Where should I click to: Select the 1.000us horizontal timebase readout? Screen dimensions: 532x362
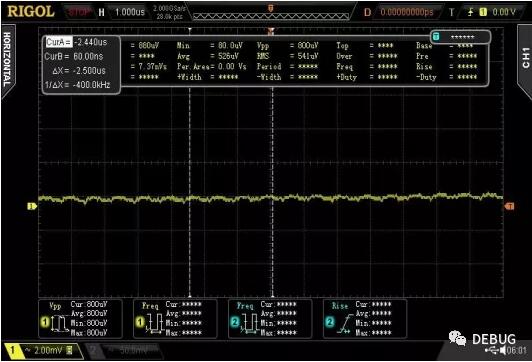(130, 12)
